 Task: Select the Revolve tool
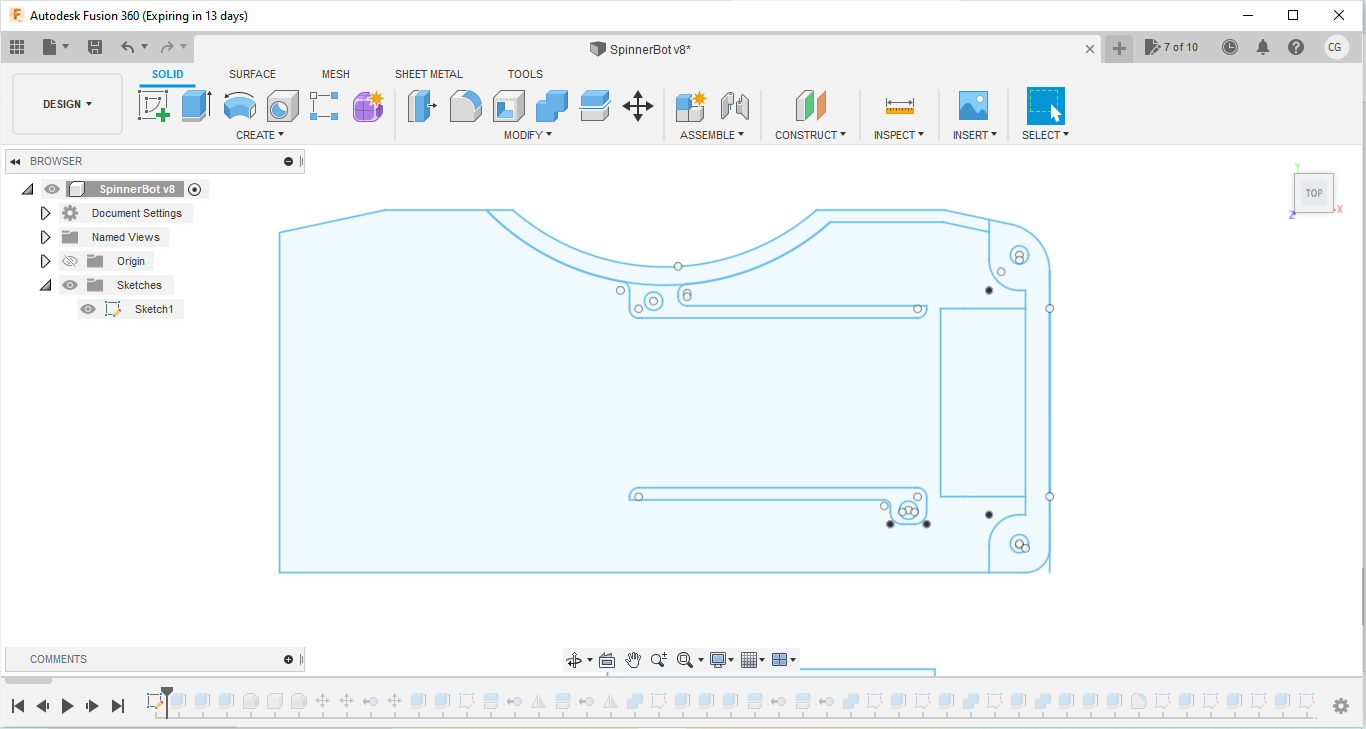pyautogui.click(x=239, y=105)
